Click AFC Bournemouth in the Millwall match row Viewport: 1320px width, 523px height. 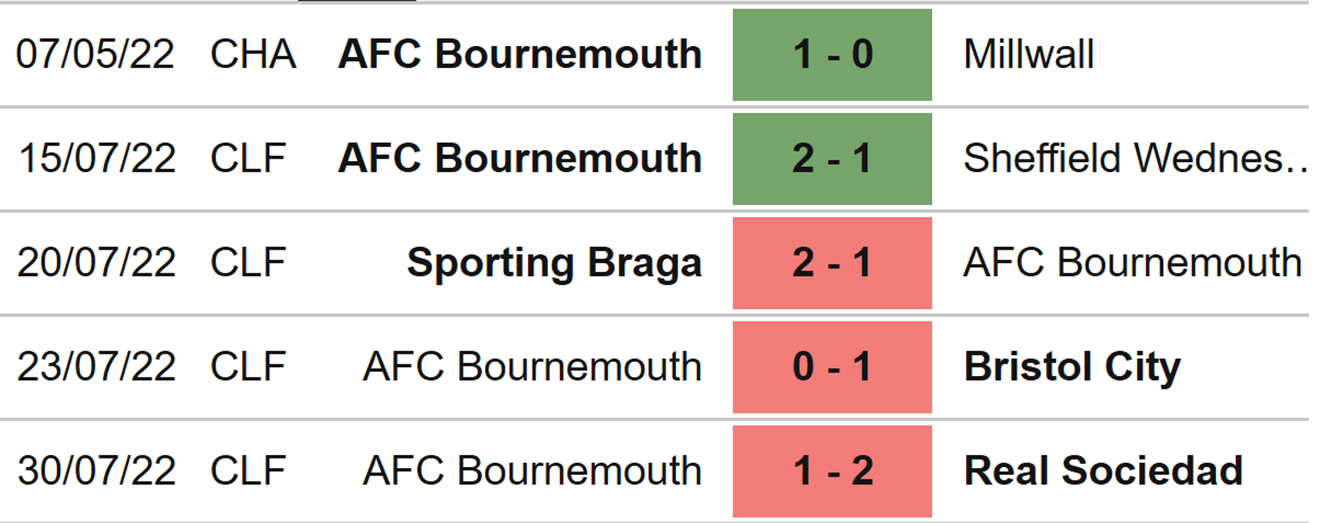[520, 55]
